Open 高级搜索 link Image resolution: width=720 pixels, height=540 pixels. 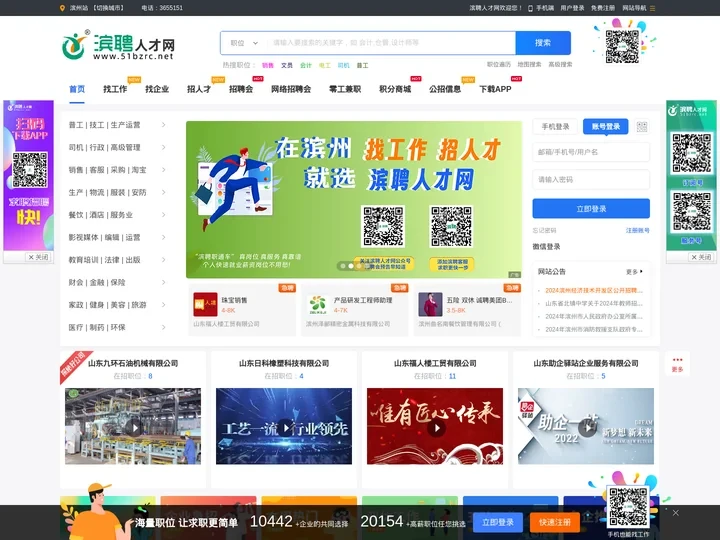click(x=560, y=64)
